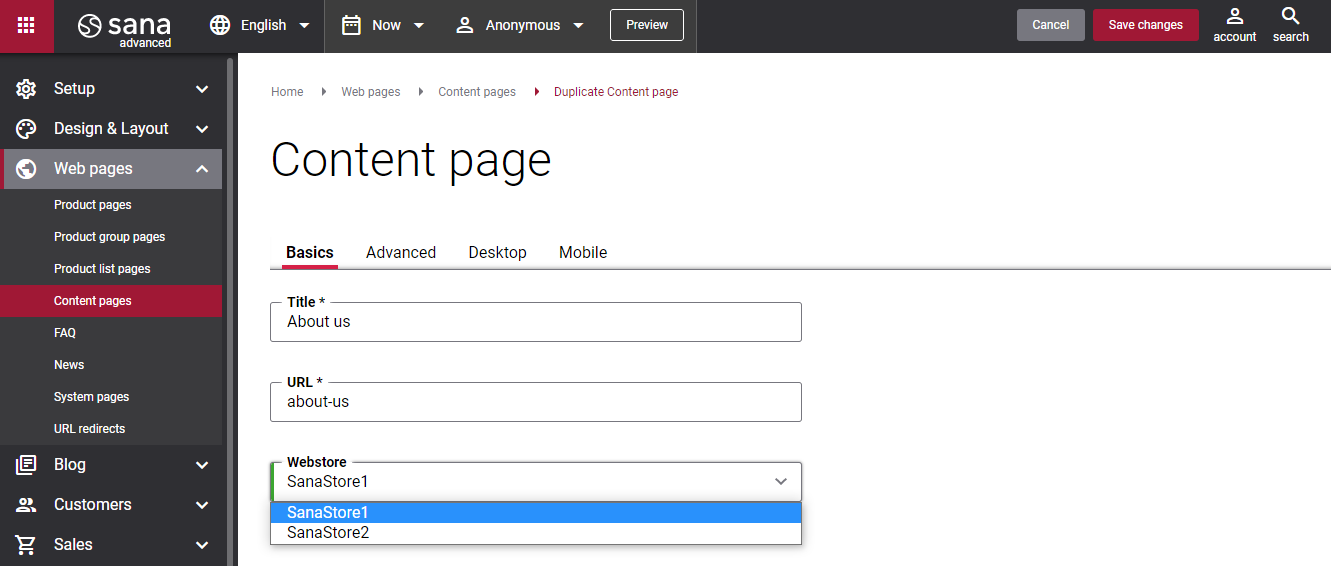Open Content pages in sidebar
The image size is (1331, 566).
[111, 301]
